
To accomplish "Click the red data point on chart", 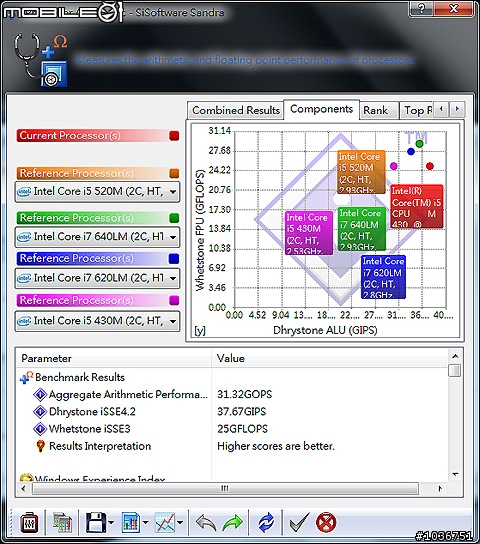I will coord(430,166).
